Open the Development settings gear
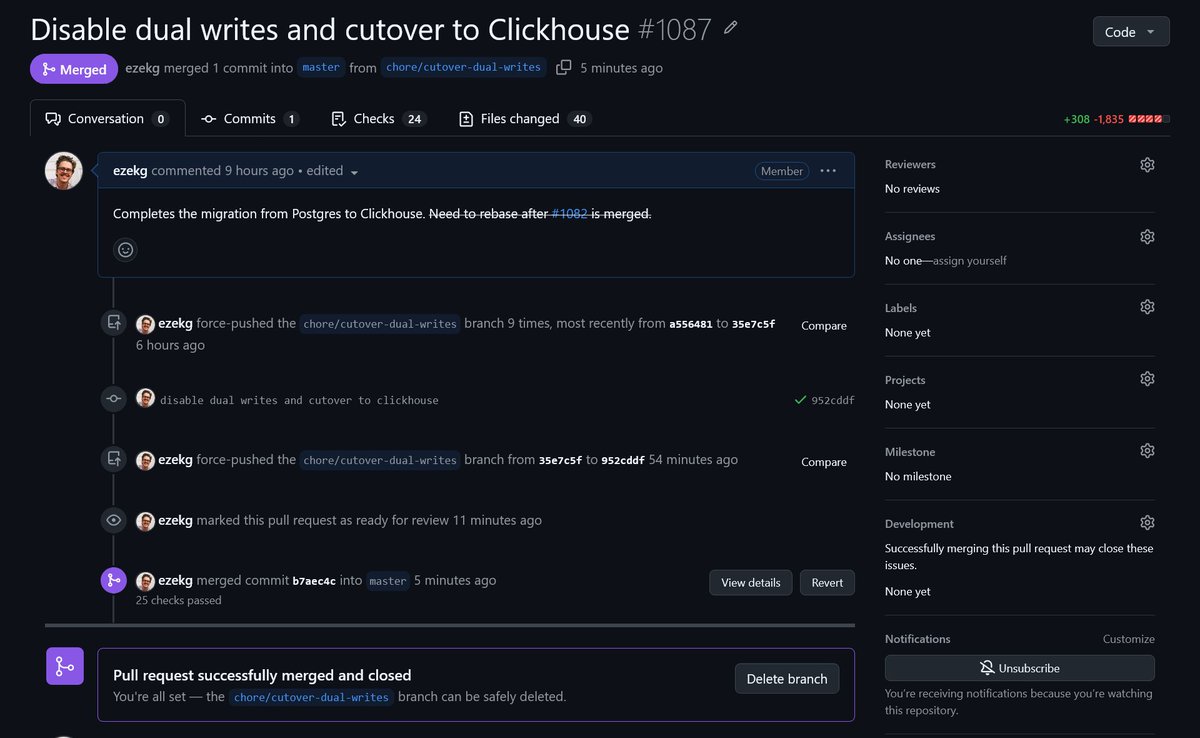This screenshot has height=738, width=1200. [1147, 523]
